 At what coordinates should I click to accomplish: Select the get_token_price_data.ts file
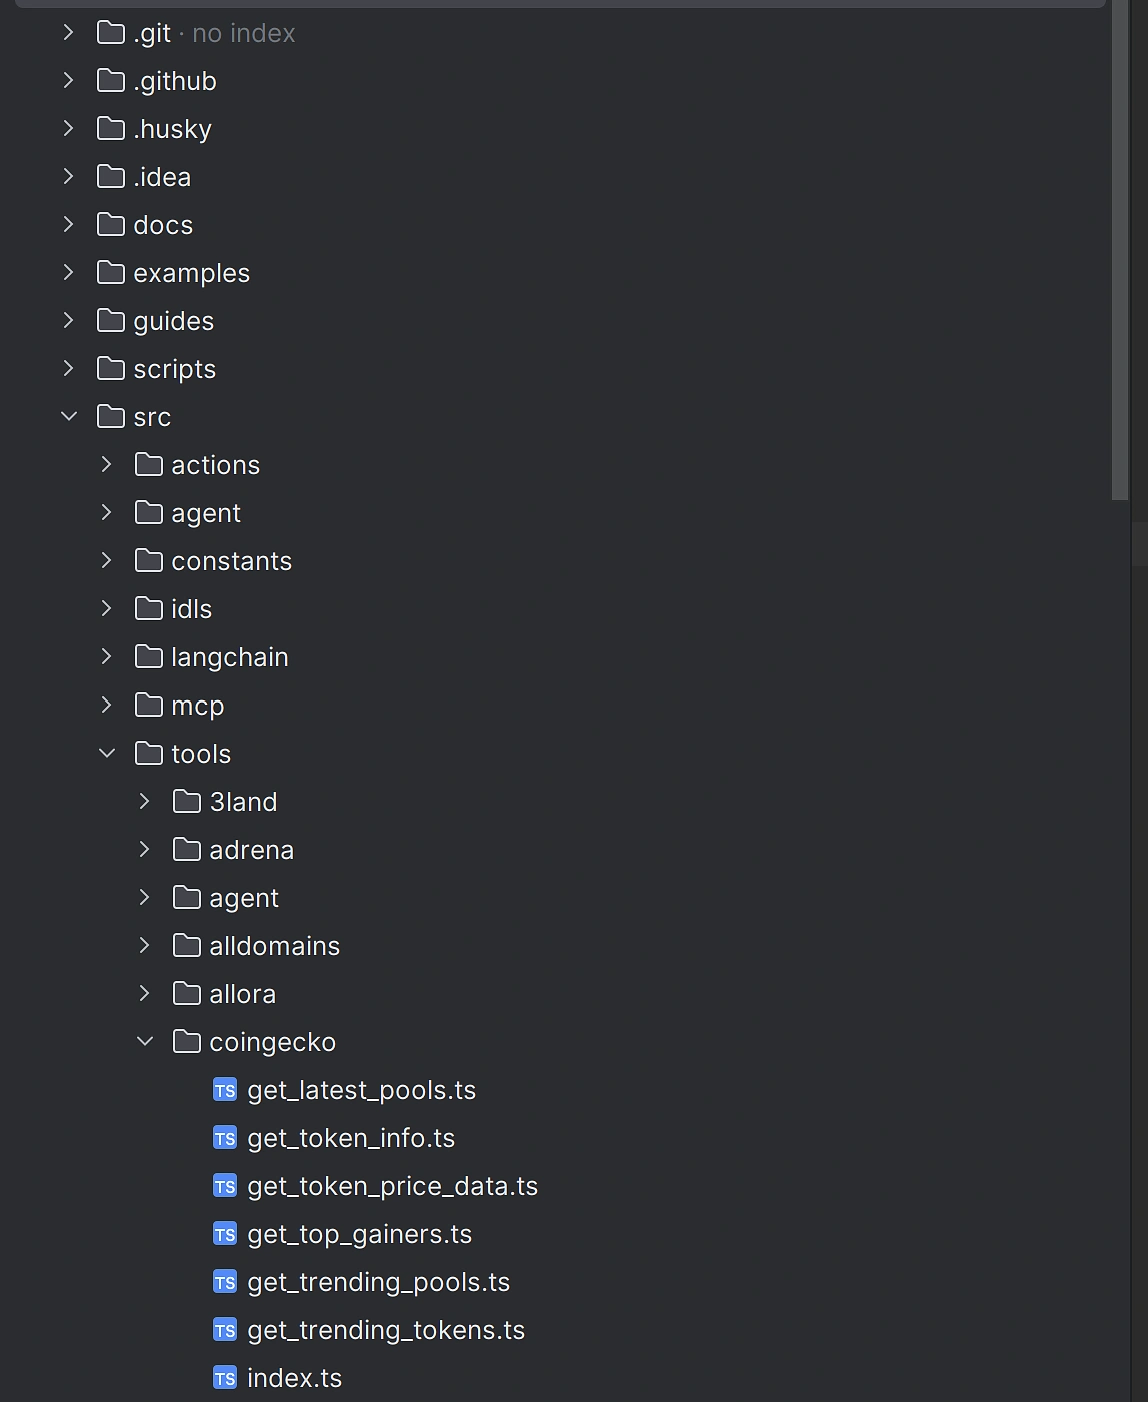[393, 1186]
